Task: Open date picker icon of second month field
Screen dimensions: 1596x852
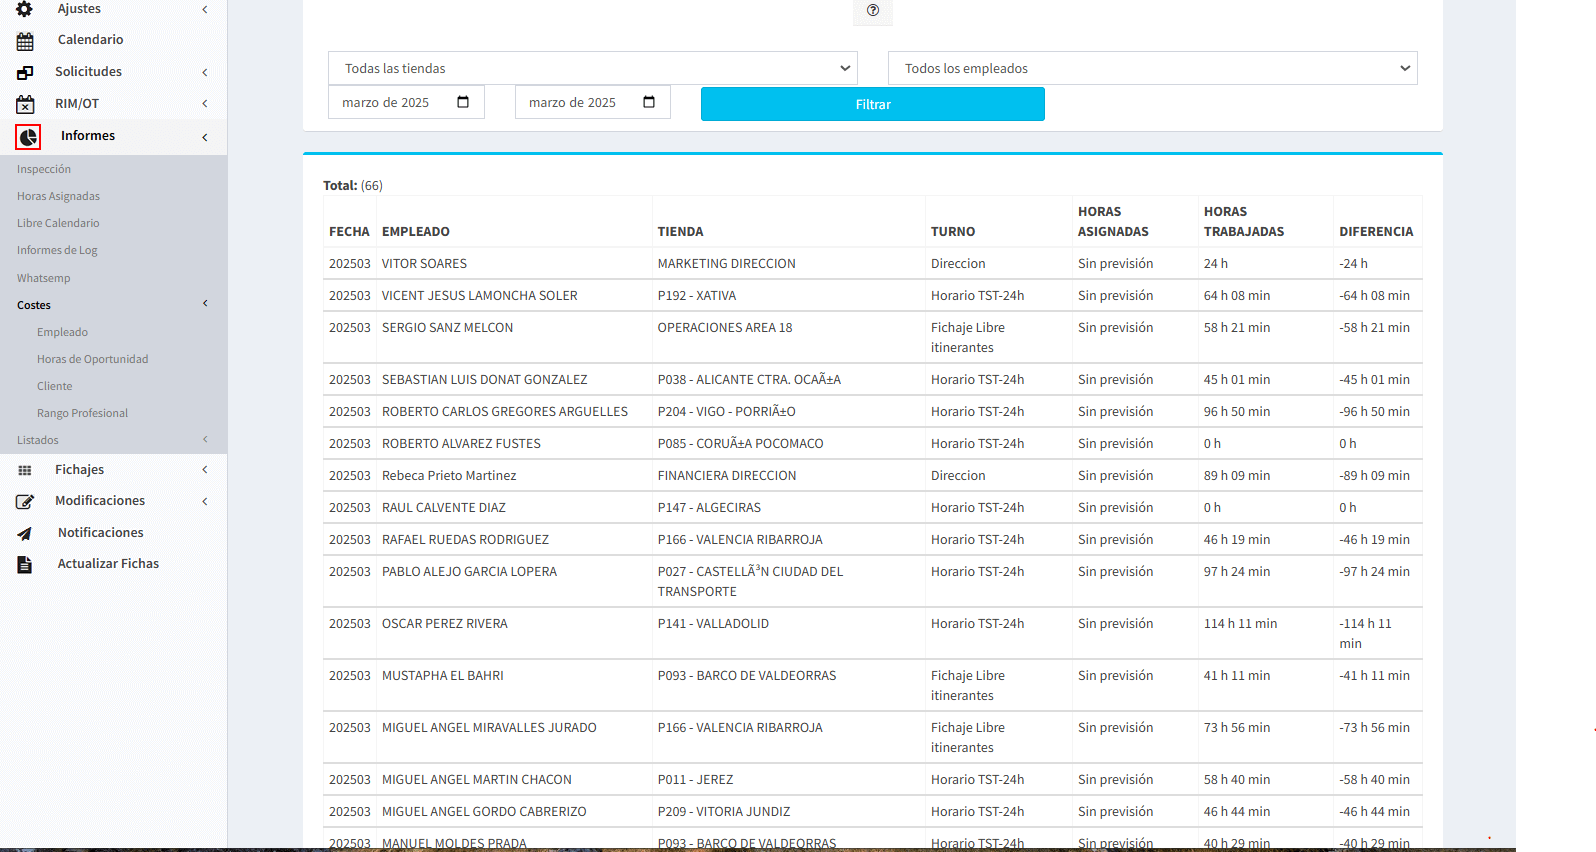Action: (x=649, y=102)
